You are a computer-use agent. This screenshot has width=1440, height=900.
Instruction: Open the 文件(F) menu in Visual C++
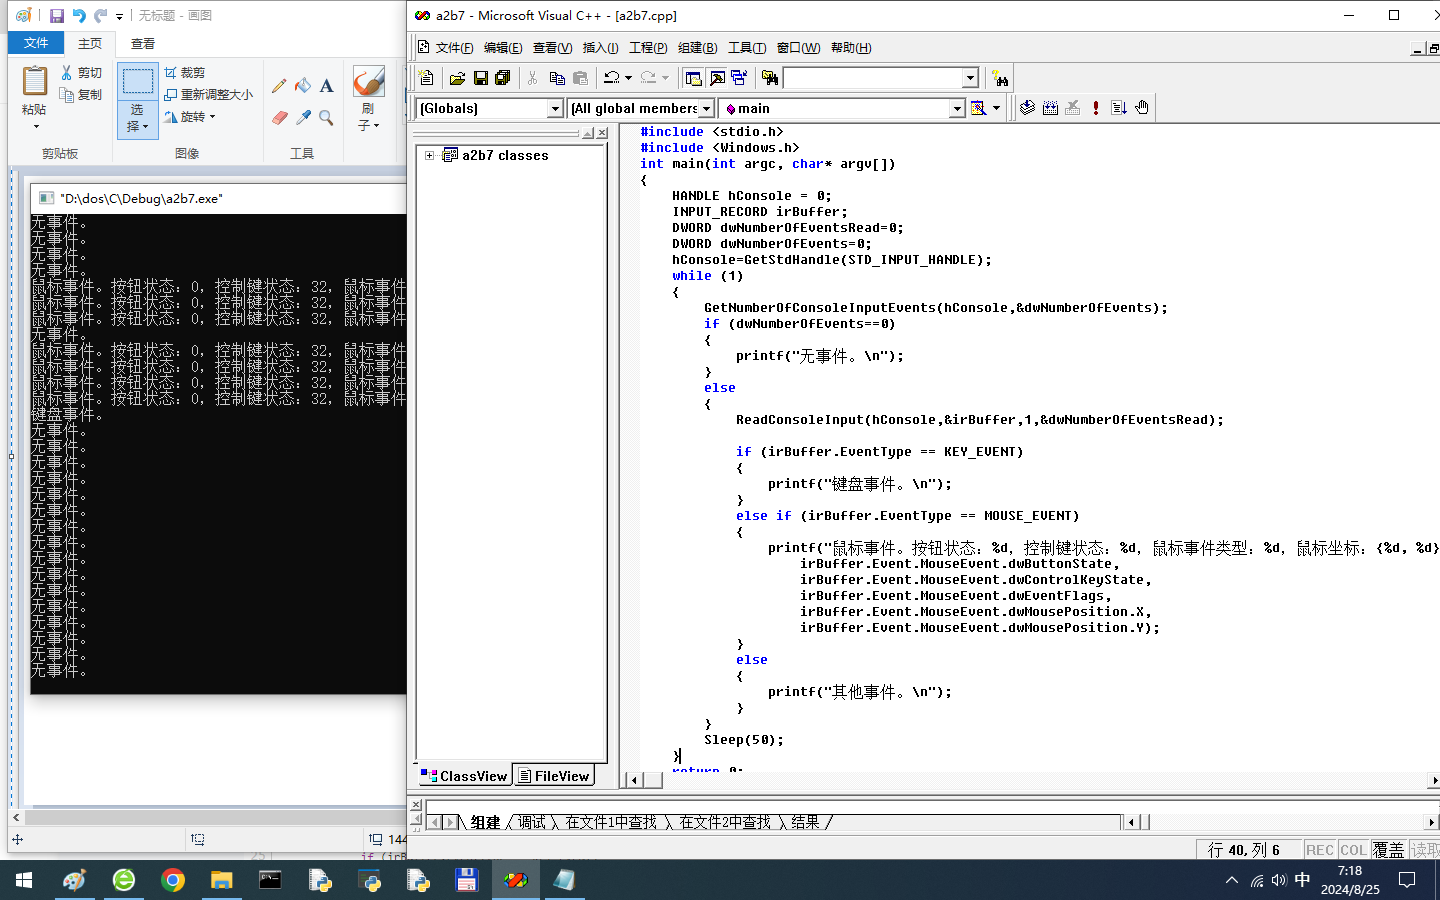454,48
